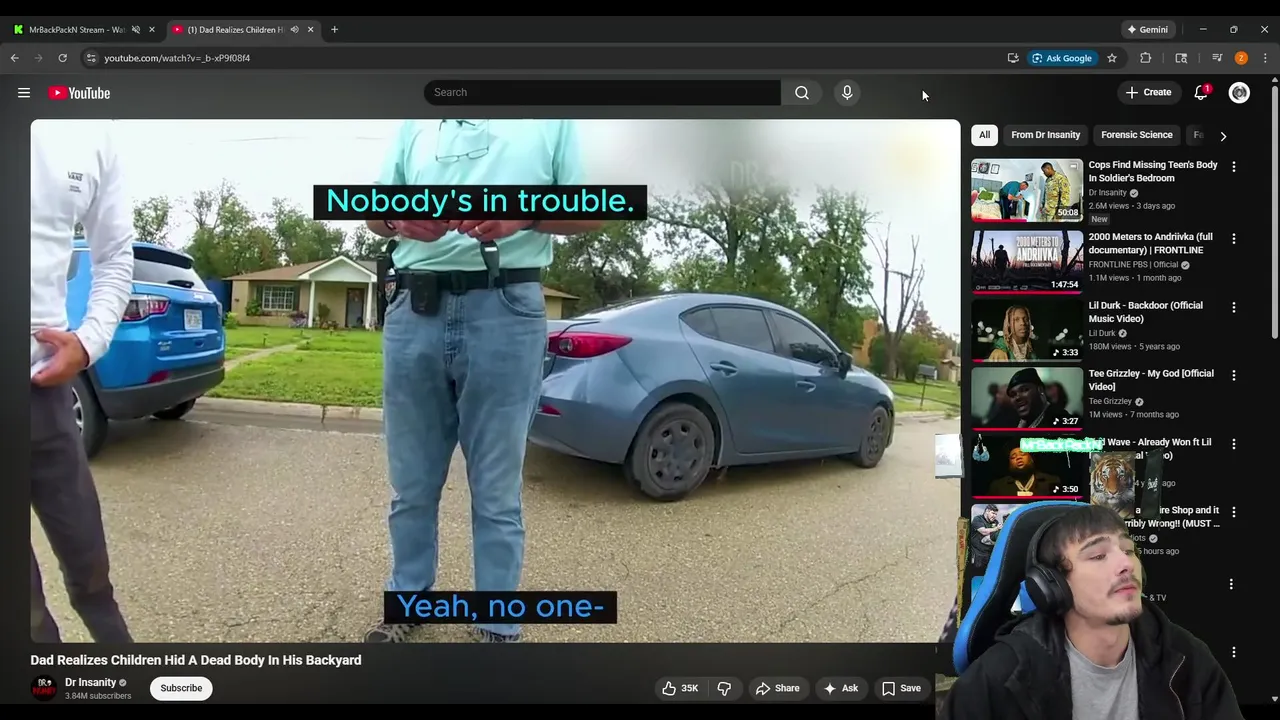The image size is (1280, 720).
Task: Click the Ask Google button
Action: pyautogui.click(x=1062, y=58)
